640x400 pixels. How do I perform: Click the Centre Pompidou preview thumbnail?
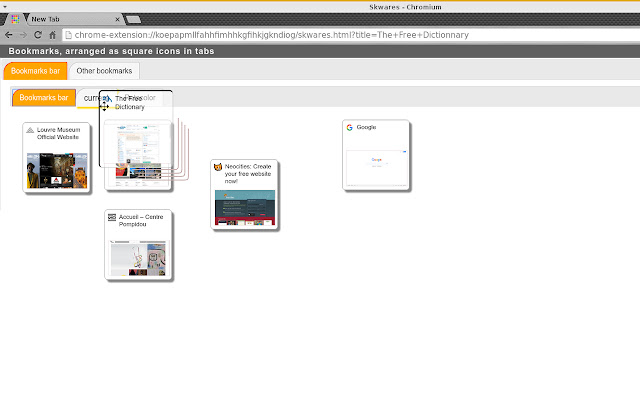coord(138,258)
